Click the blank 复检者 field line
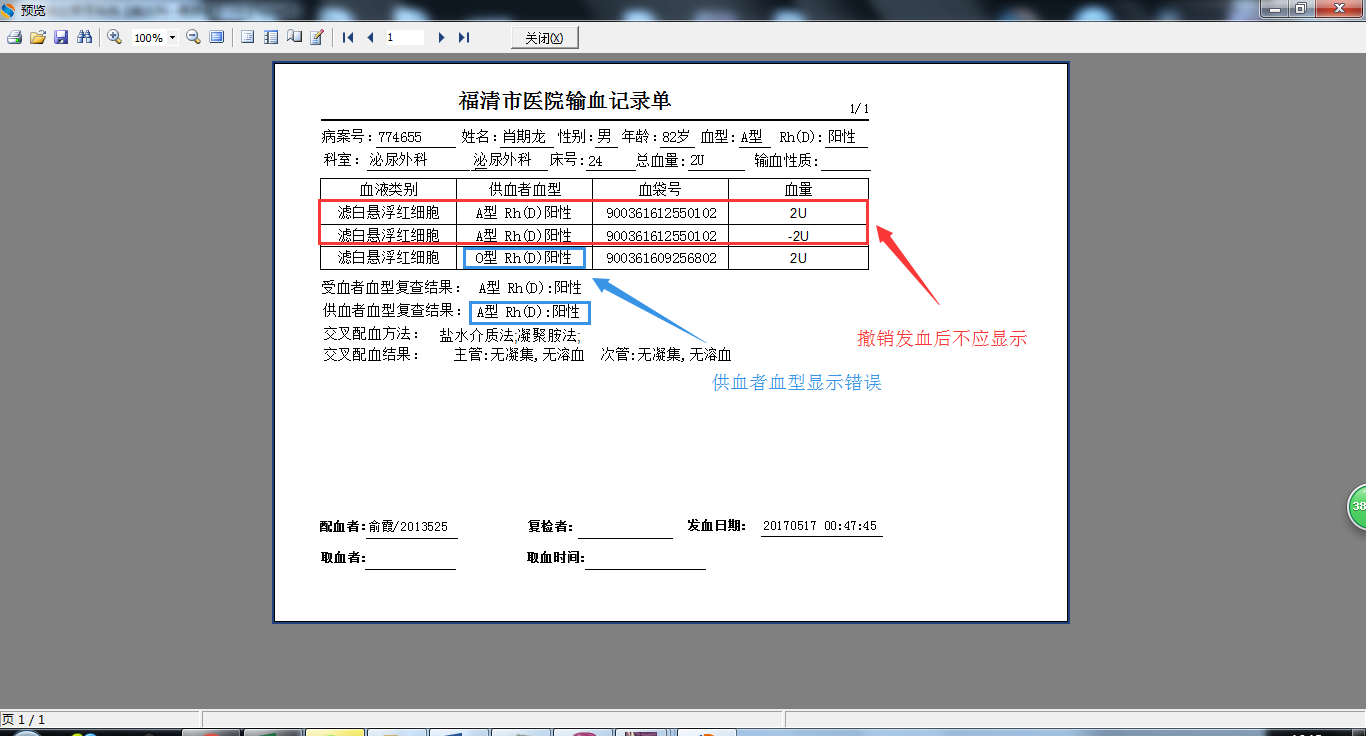This screenshot has width=1366, height=736. coord(625,528)
